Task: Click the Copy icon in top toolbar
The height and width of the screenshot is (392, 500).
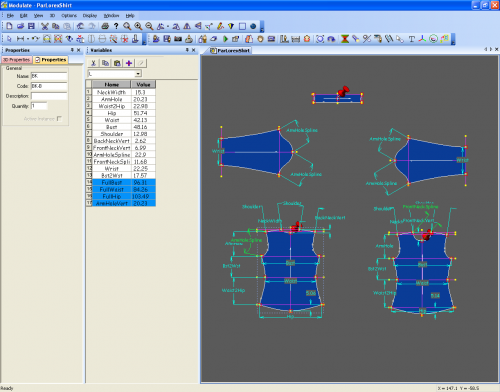Action: click(x=56, y=26)
